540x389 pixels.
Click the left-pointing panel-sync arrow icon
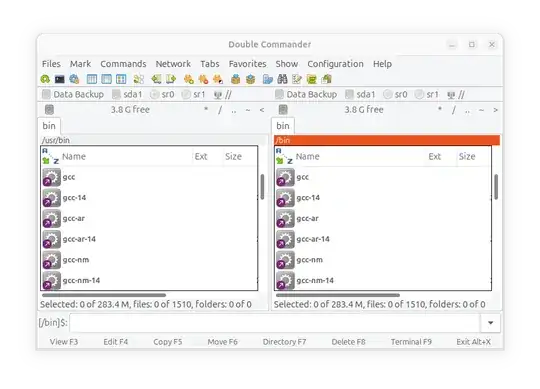(x=156, y=79)
